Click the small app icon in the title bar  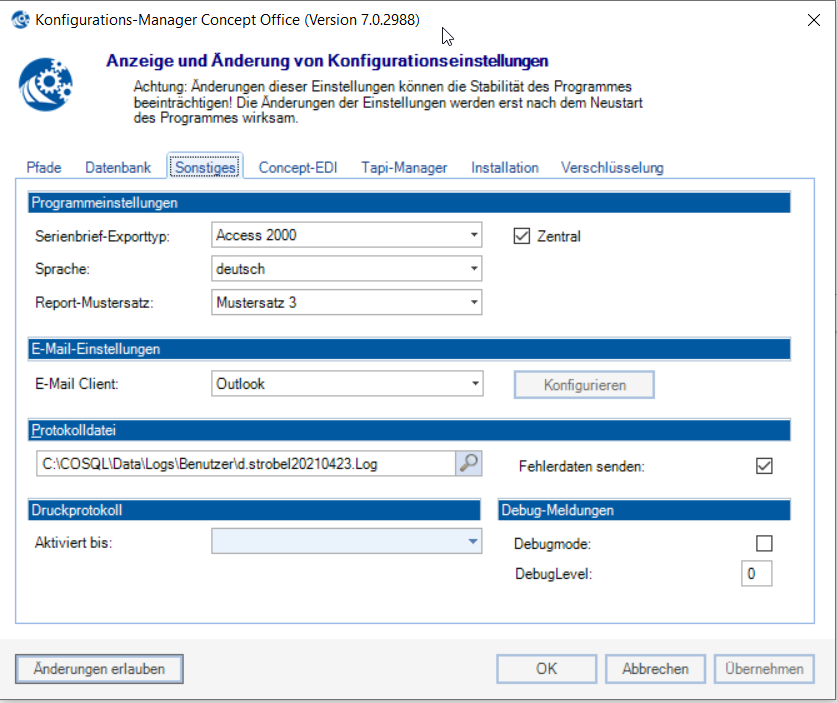pos(19,19)
